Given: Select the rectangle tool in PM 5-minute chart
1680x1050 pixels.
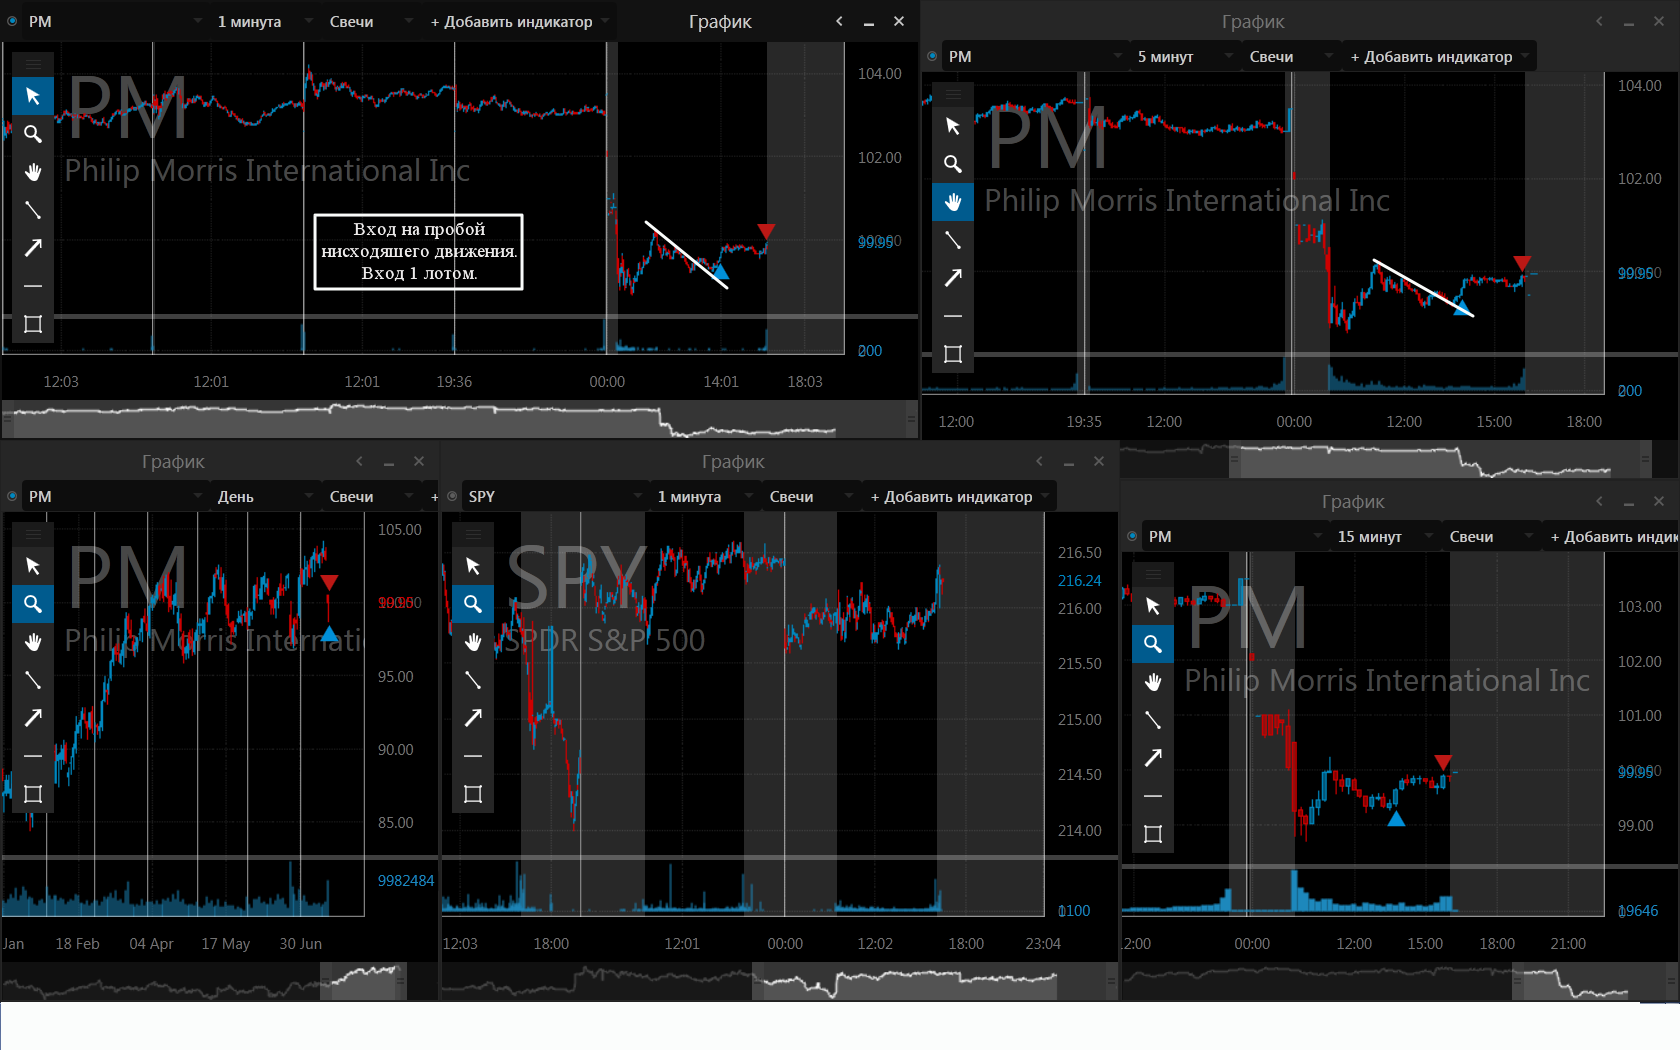Looking at the screenshot, I should (953, 354).
